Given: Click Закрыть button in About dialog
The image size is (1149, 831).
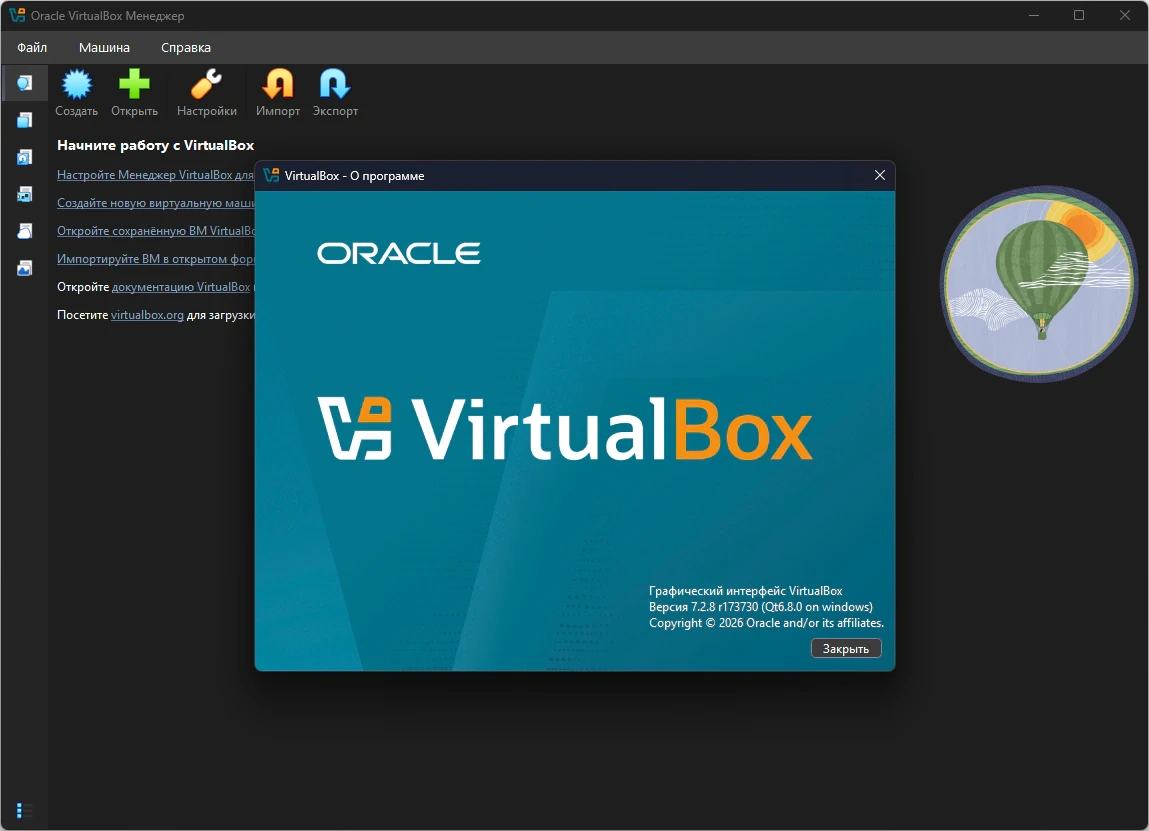Looking at the screenshot, I should [x=846, y=649].
